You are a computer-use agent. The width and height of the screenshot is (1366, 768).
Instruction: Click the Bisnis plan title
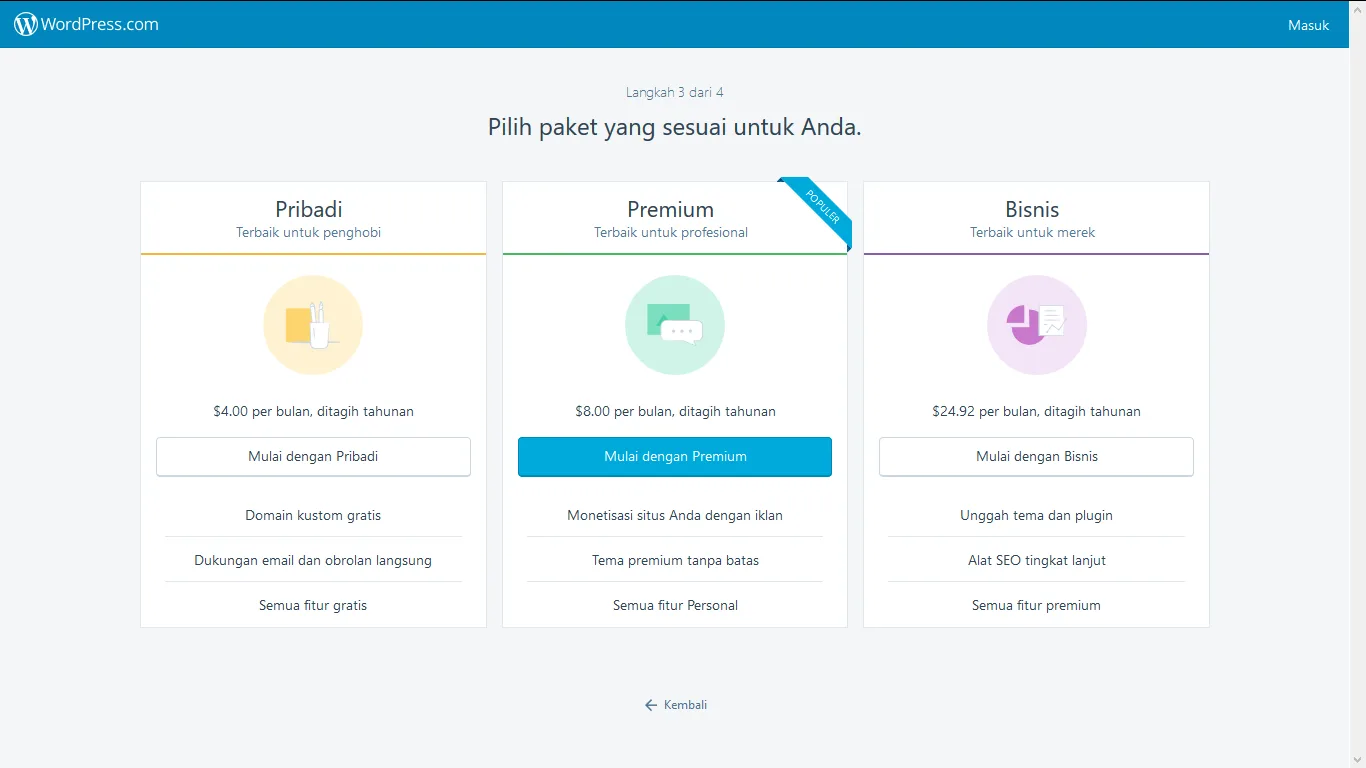pyautogui.click(x=1032, y=209)
